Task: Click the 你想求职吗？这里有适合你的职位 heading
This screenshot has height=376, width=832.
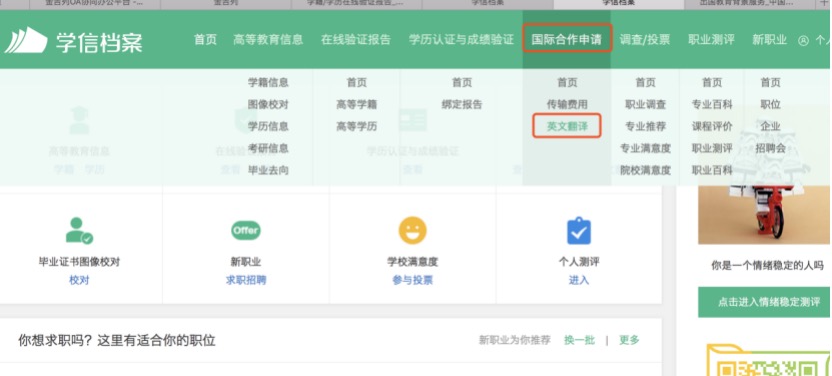Action: 117,340
